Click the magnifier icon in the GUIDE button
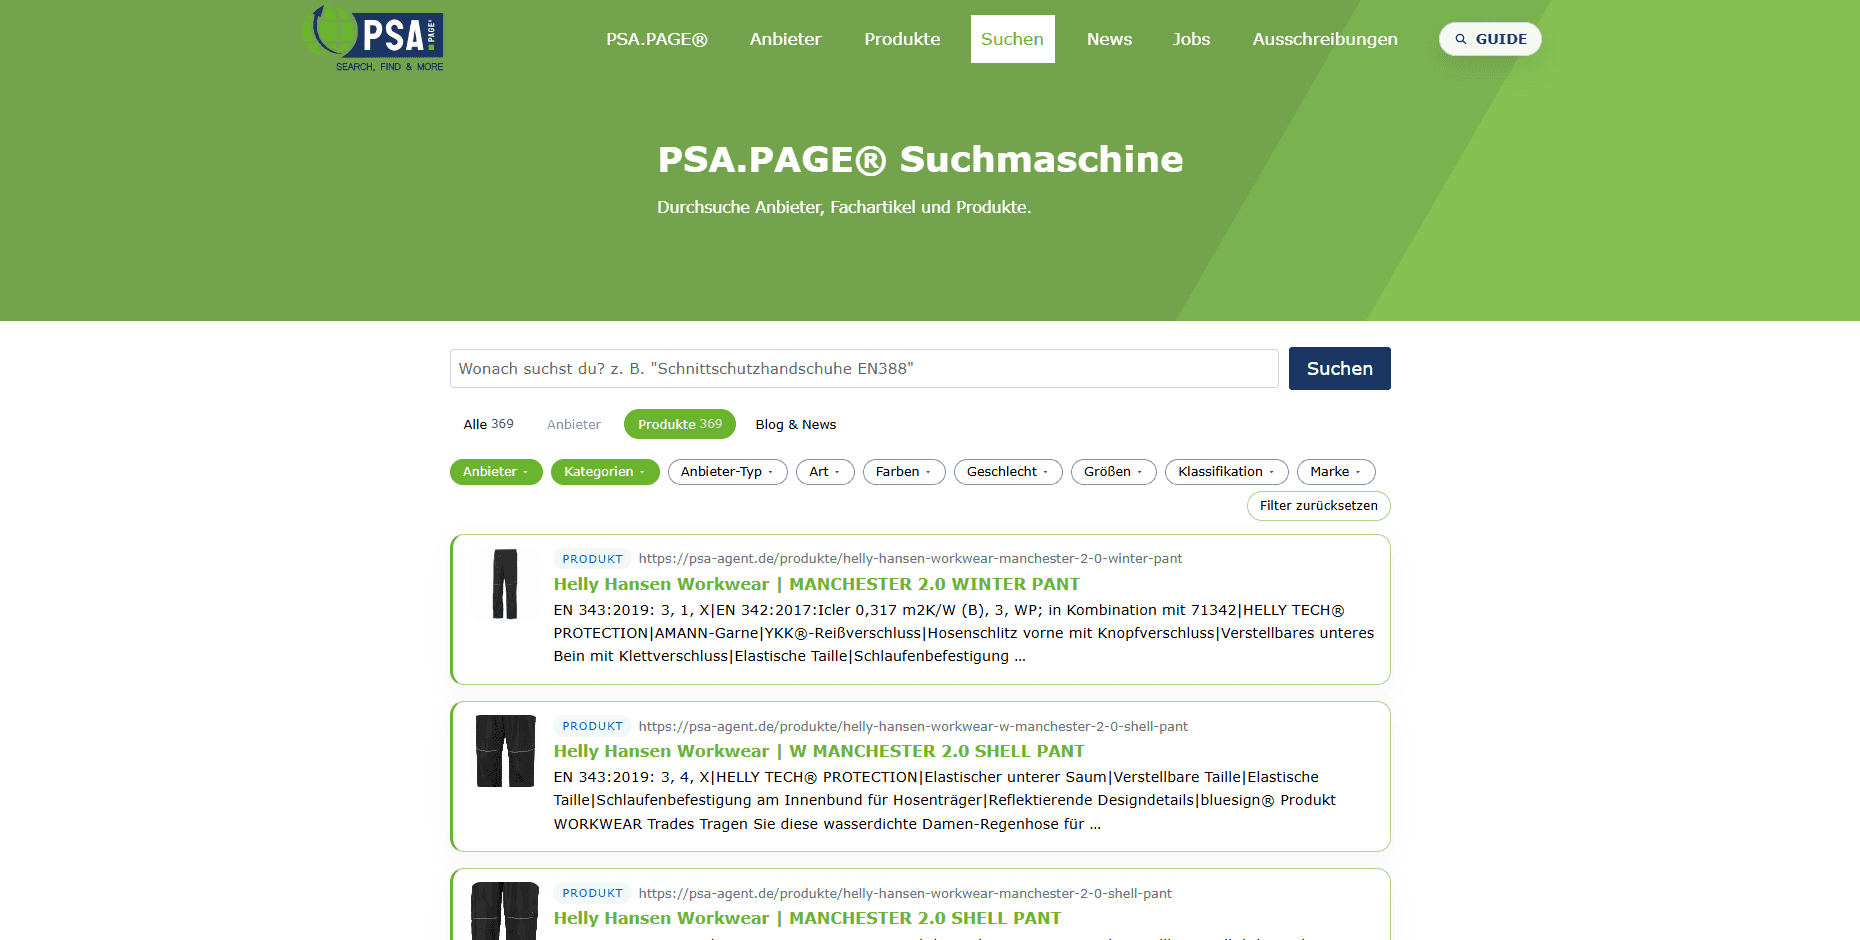This screenshot has height=940, width=1860. 1460,38
